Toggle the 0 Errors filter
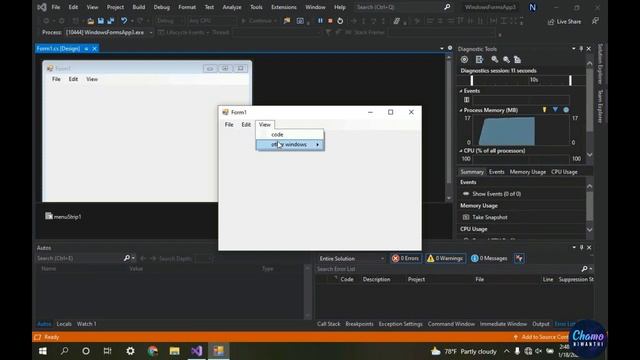 tap(406, 258)
